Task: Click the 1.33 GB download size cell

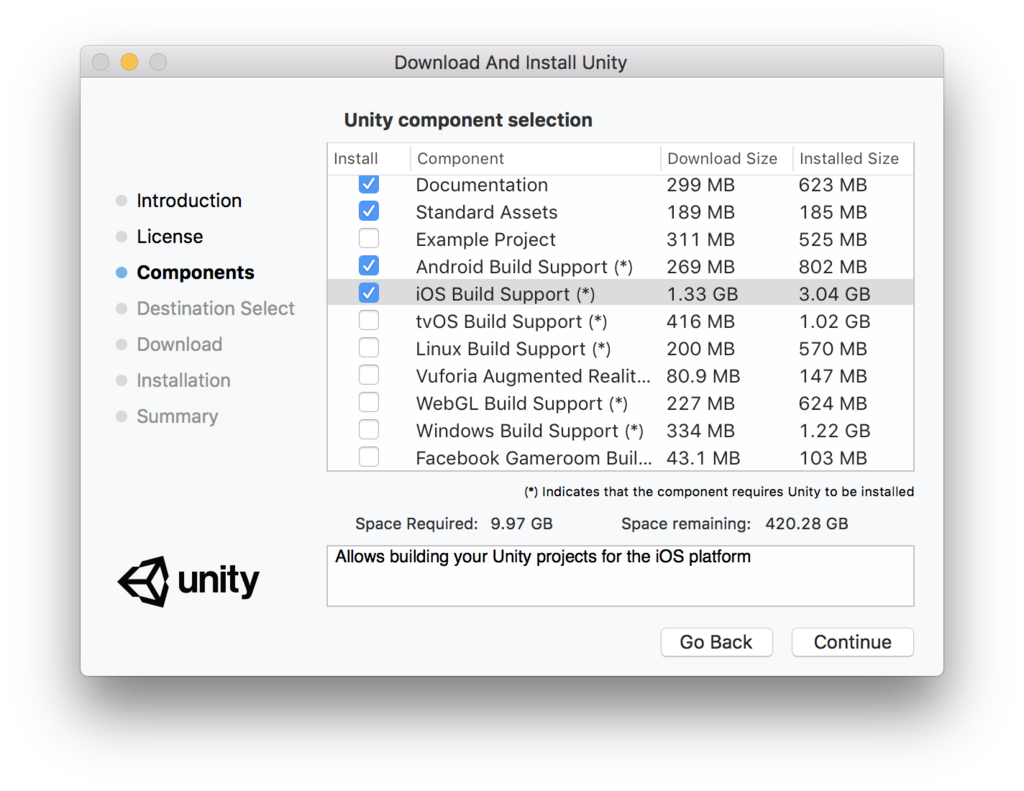Action: click(702, 294)
